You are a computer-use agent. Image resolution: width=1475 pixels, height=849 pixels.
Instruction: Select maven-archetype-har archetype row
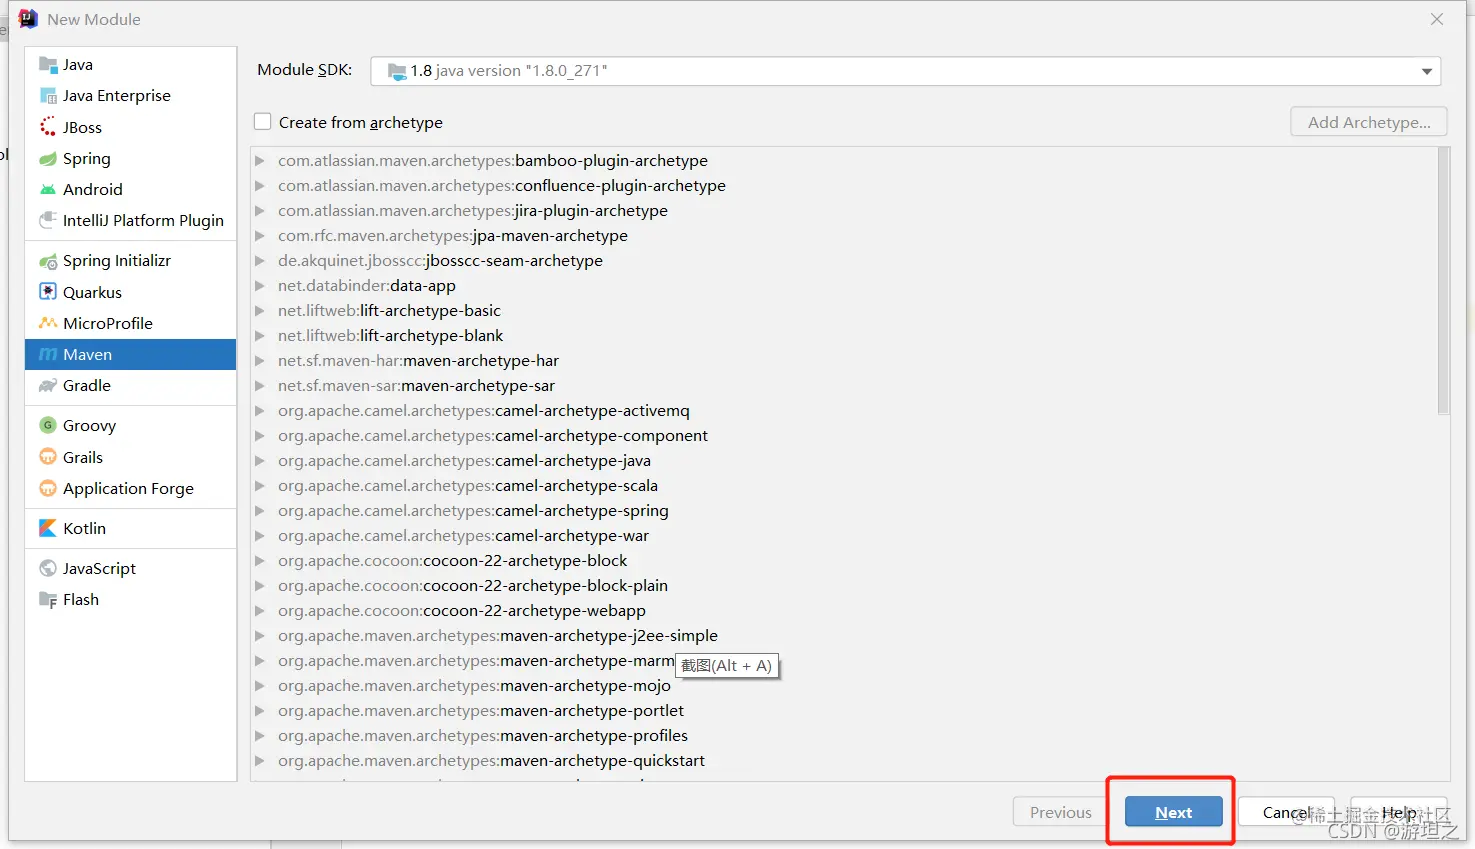(x=845, y=361)
